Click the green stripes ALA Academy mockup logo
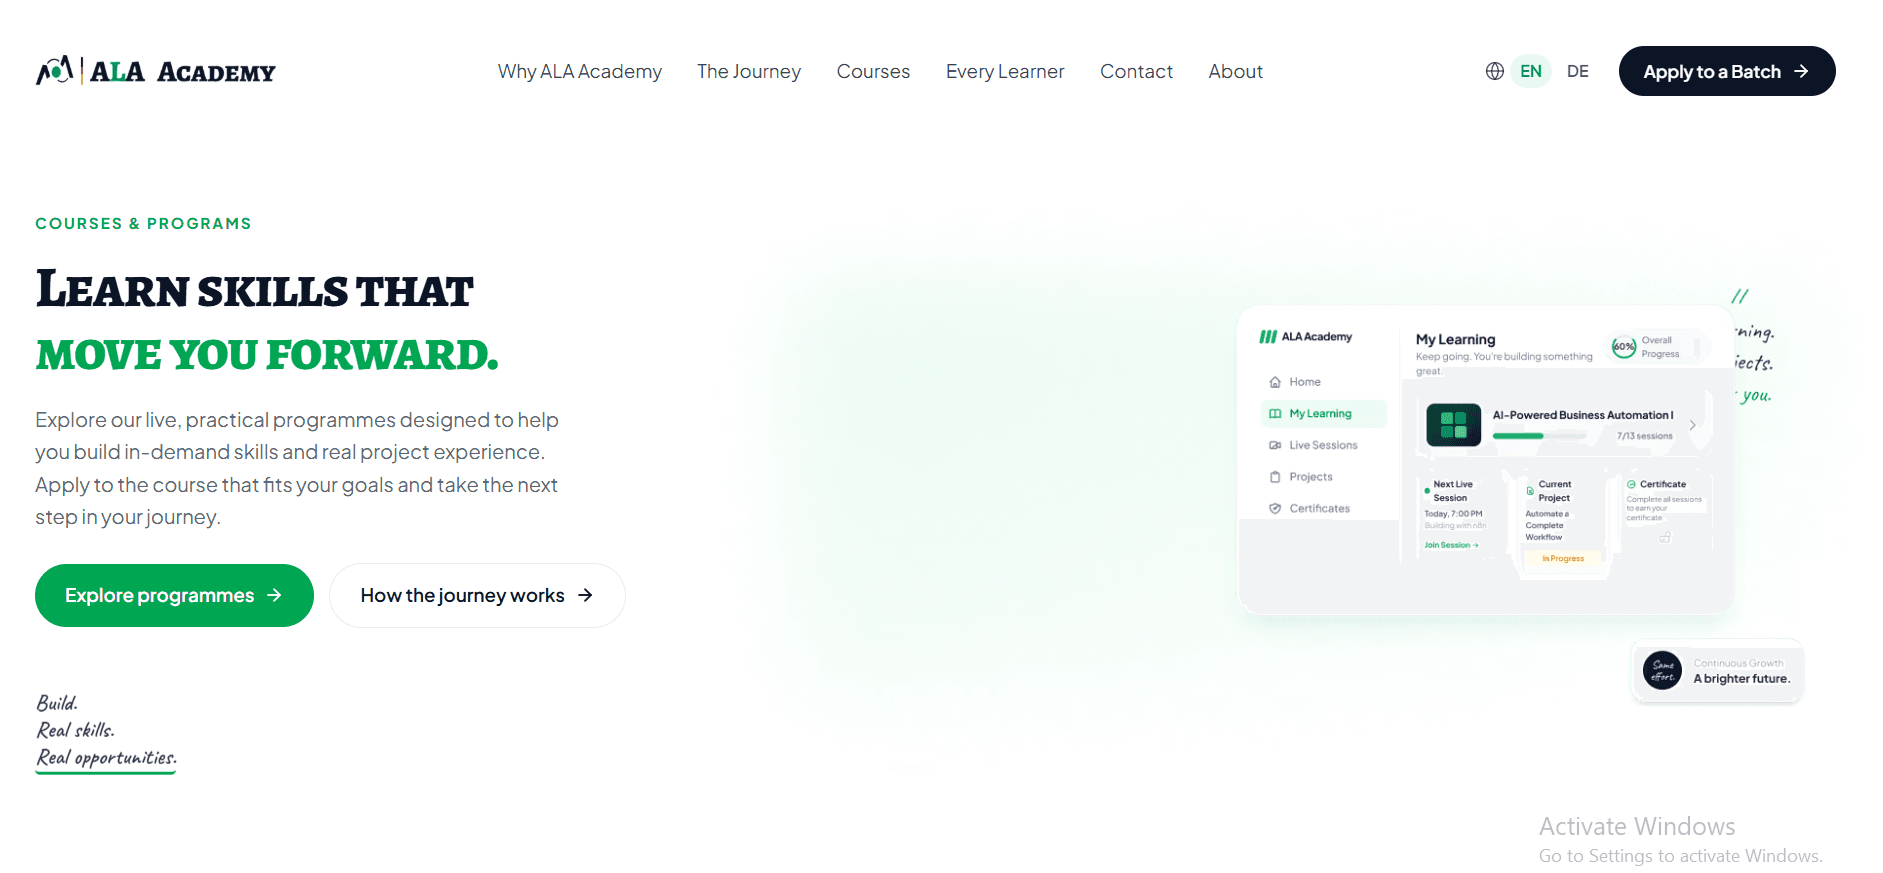This screenshot has width=1883, height=873. click(1267, 337)
